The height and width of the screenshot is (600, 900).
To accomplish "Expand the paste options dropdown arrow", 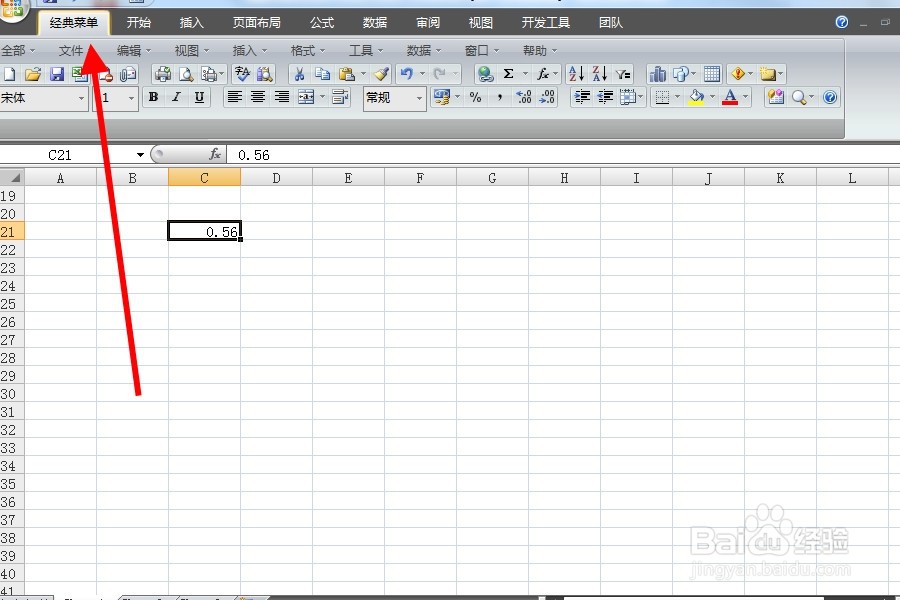I will [x=363, y=74].
